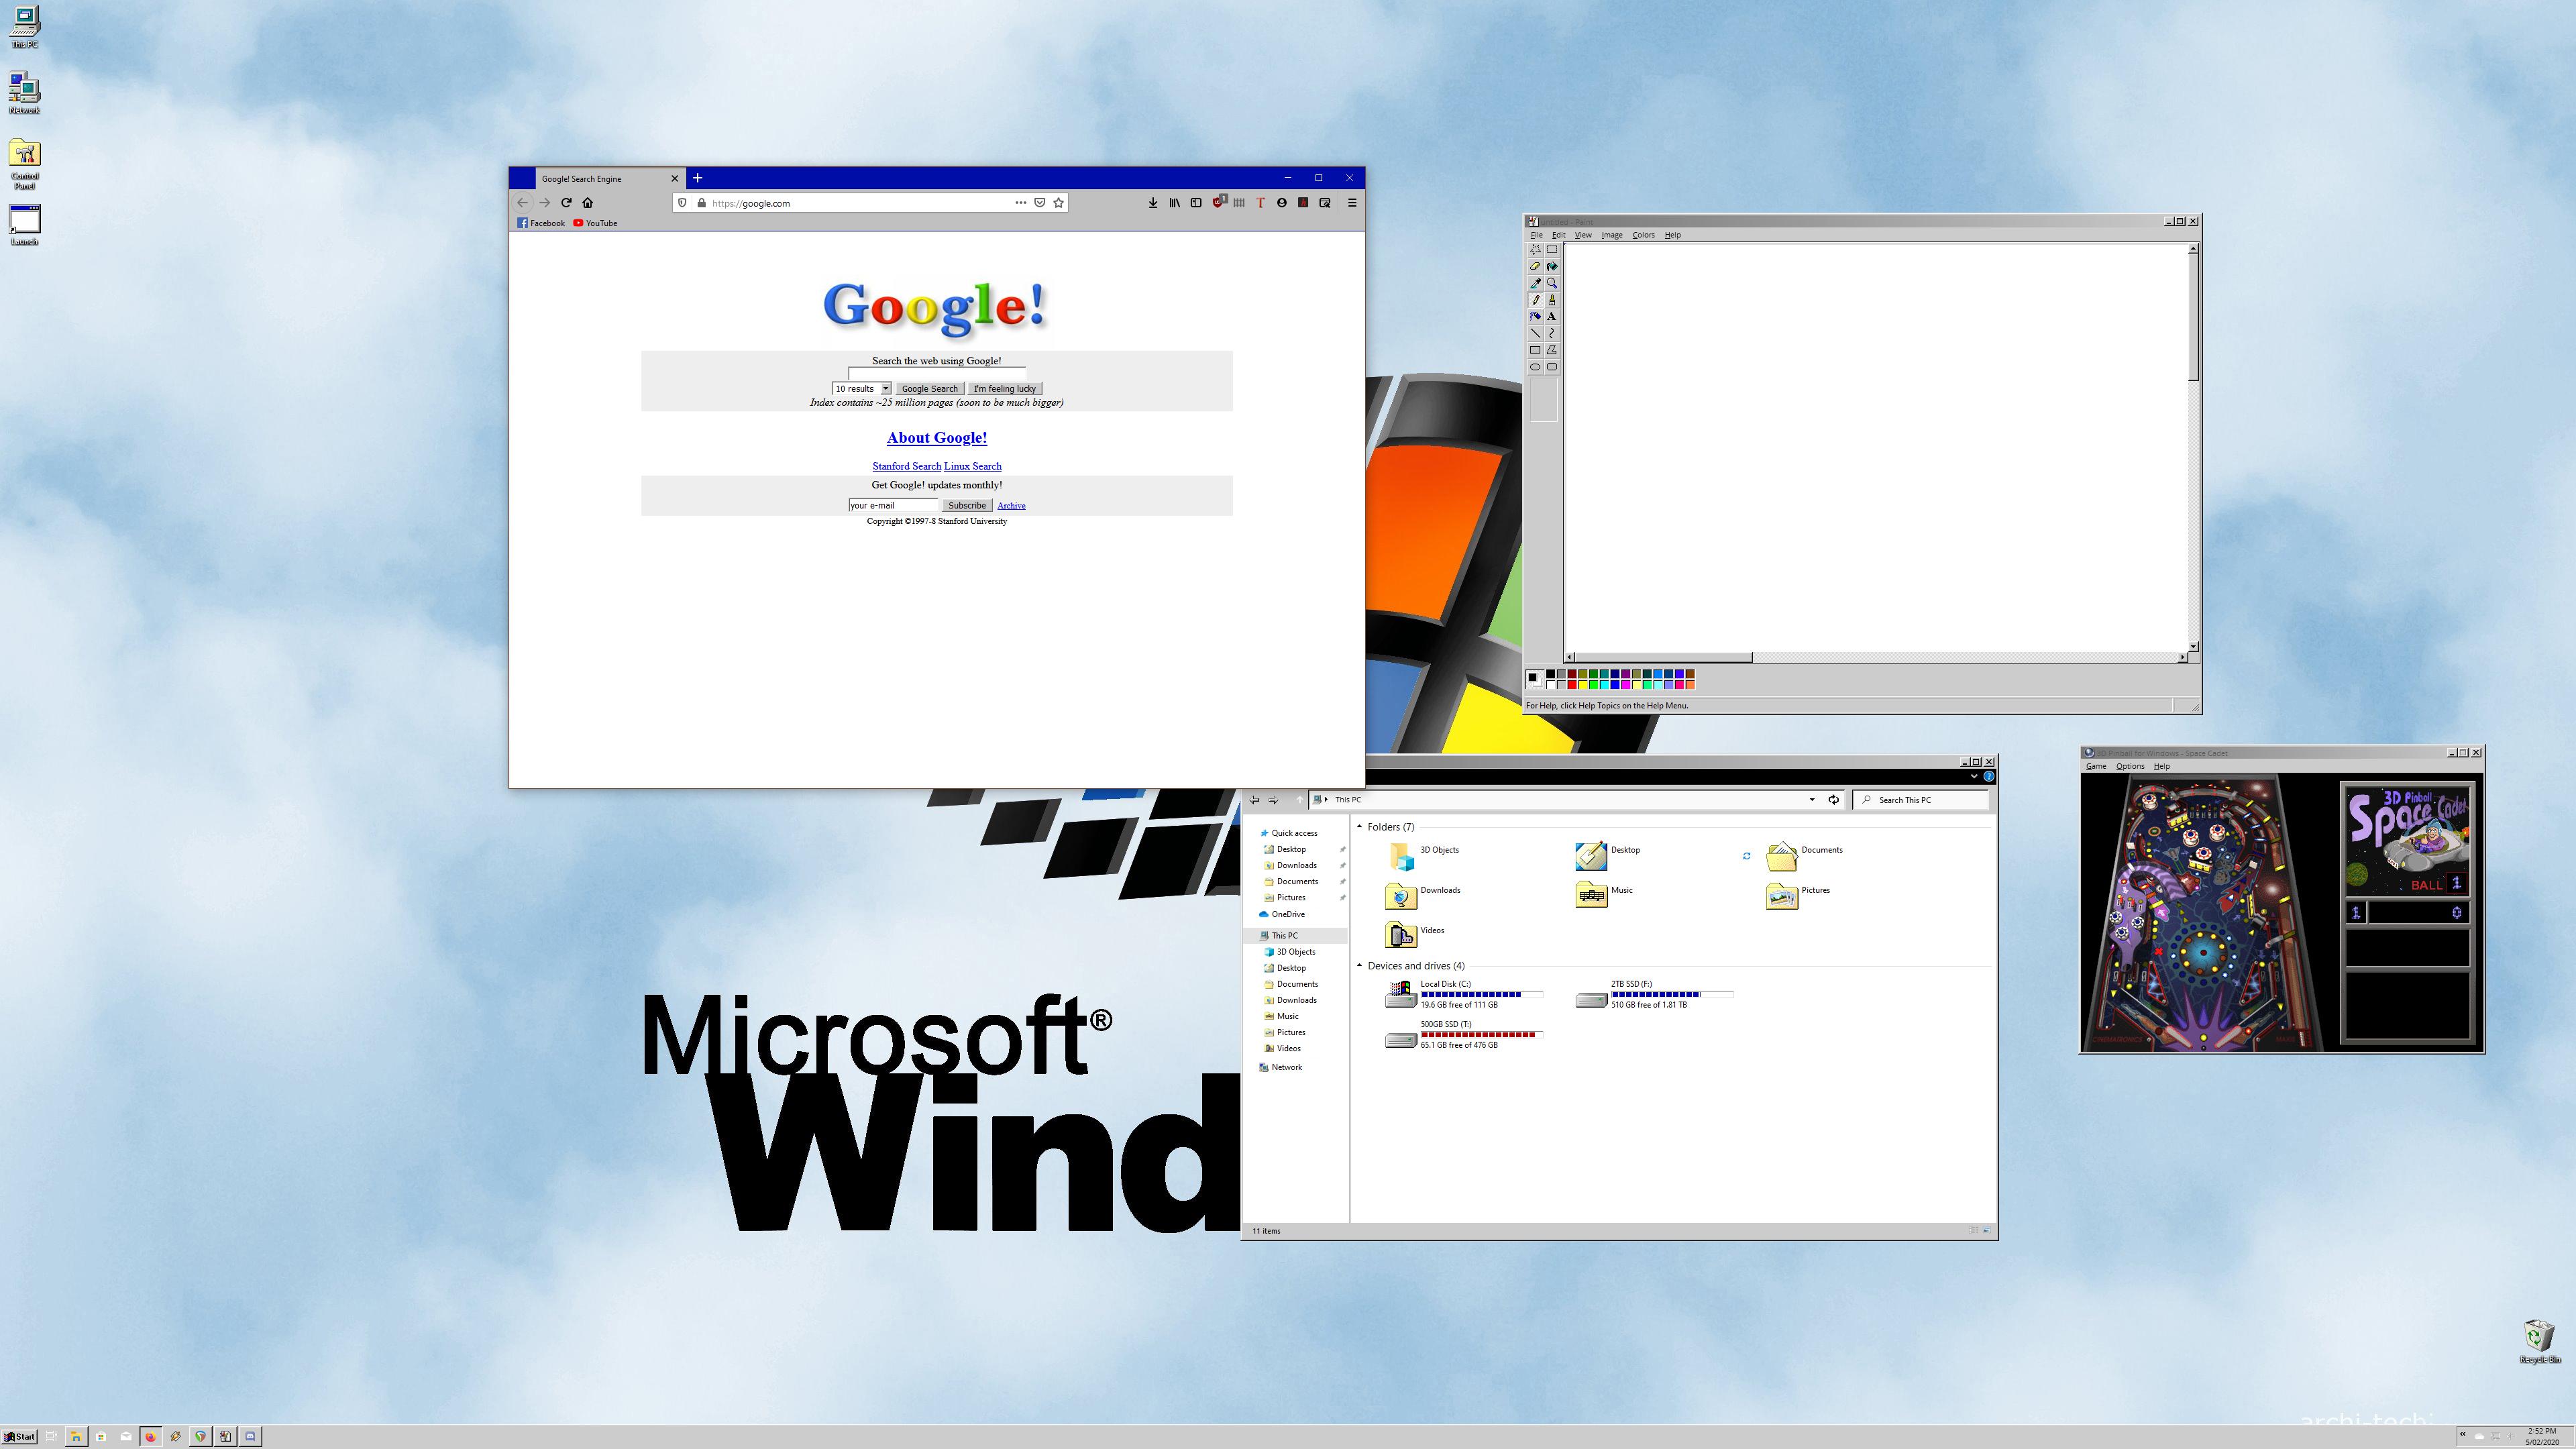Open the Colors menu in MS Paint

[1642, 235]
